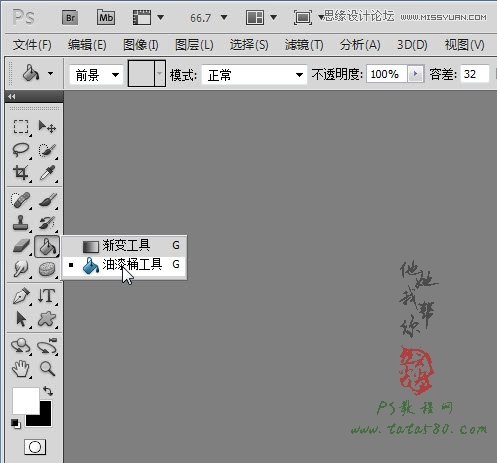Select the Move tool
497x463 pixels.
click(47, 127)
